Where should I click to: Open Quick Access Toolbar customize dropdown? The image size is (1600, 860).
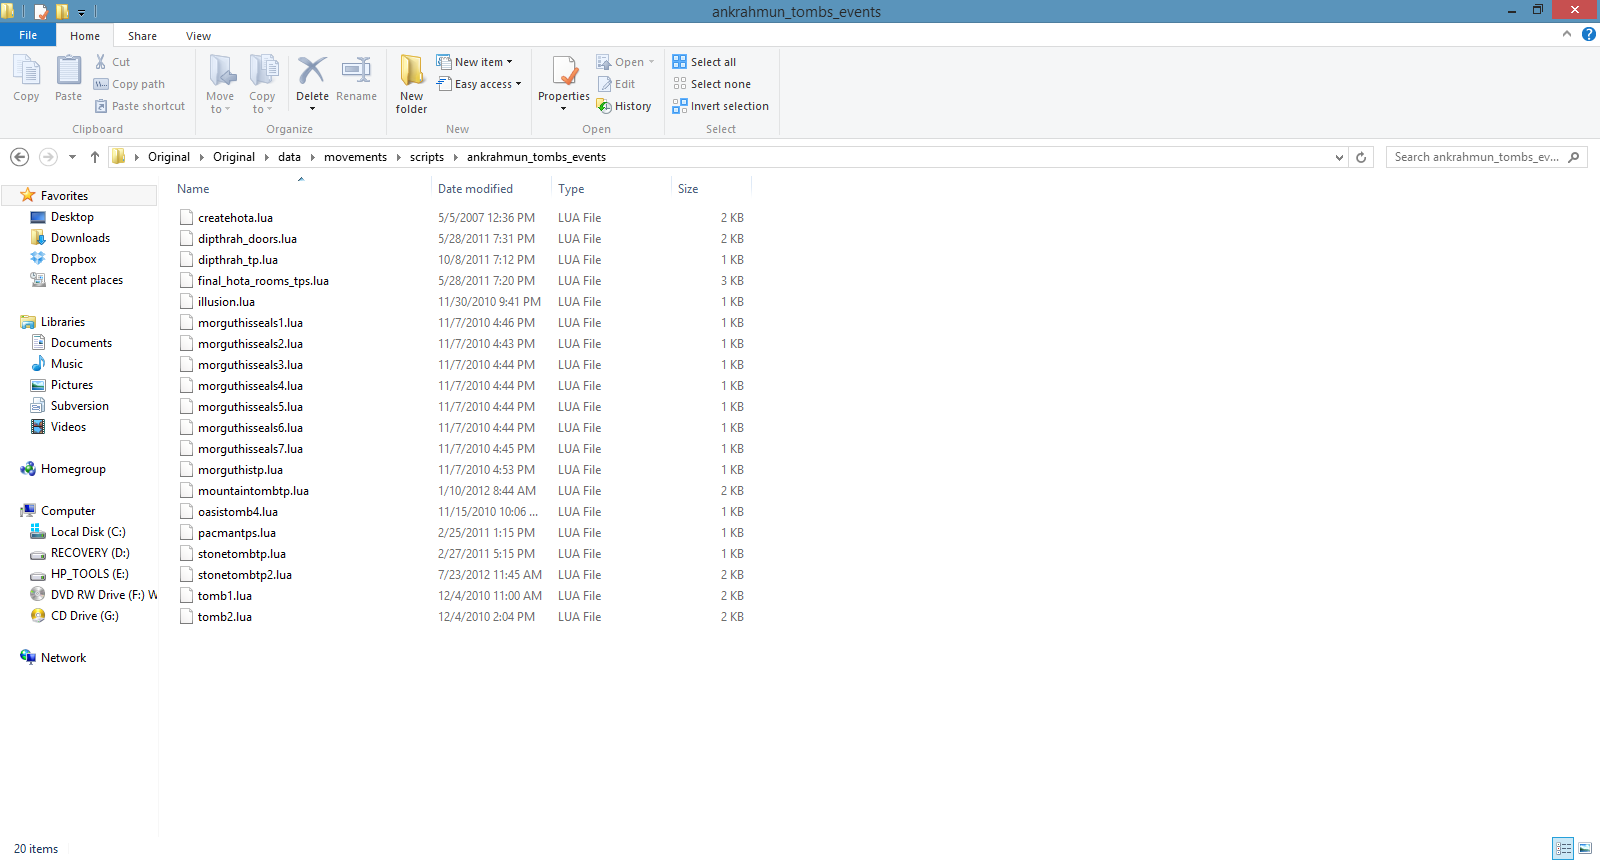pos(82,12)
